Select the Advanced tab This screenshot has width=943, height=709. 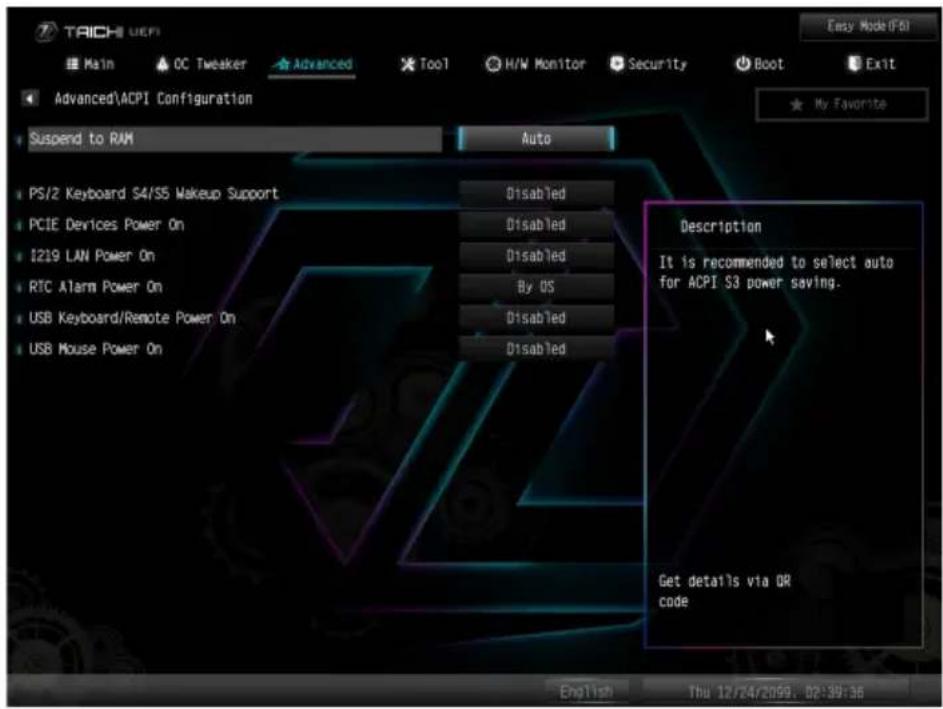(313, 64)
